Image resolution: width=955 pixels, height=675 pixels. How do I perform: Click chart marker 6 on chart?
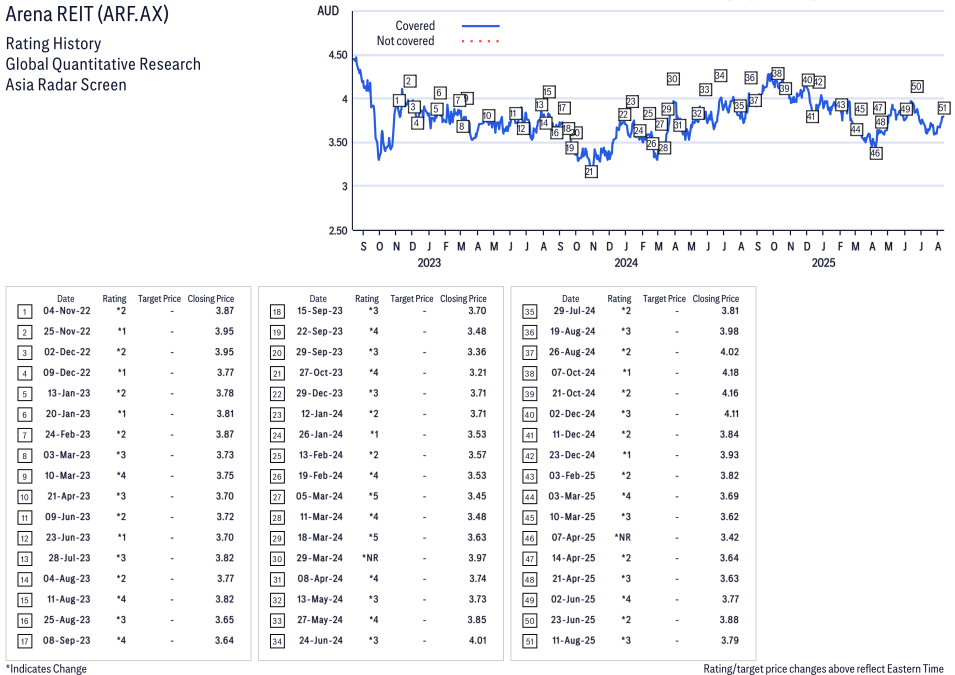point(440,93)
